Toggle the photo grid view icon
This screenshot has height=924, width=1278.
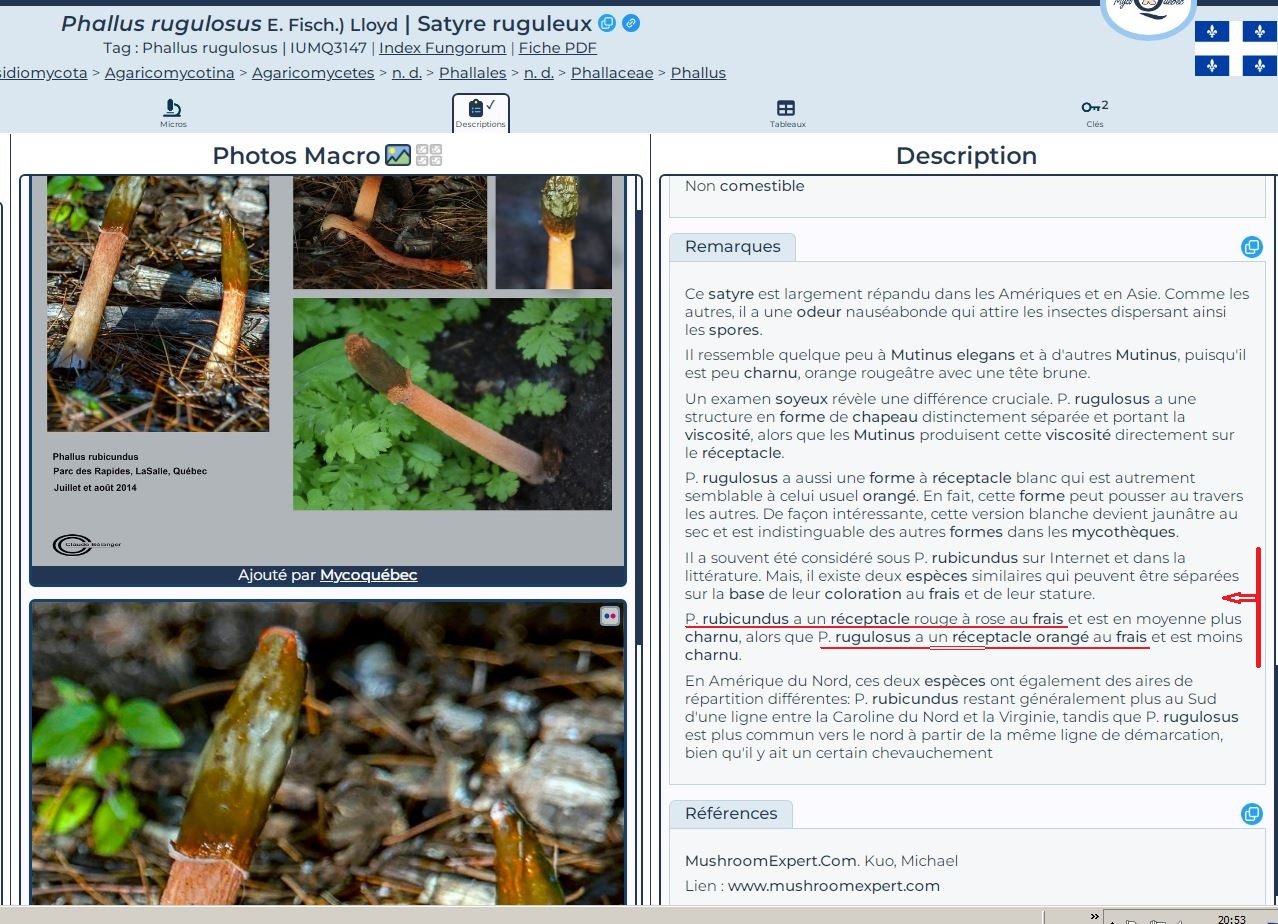pyautogui.click(x=429, y=155)
